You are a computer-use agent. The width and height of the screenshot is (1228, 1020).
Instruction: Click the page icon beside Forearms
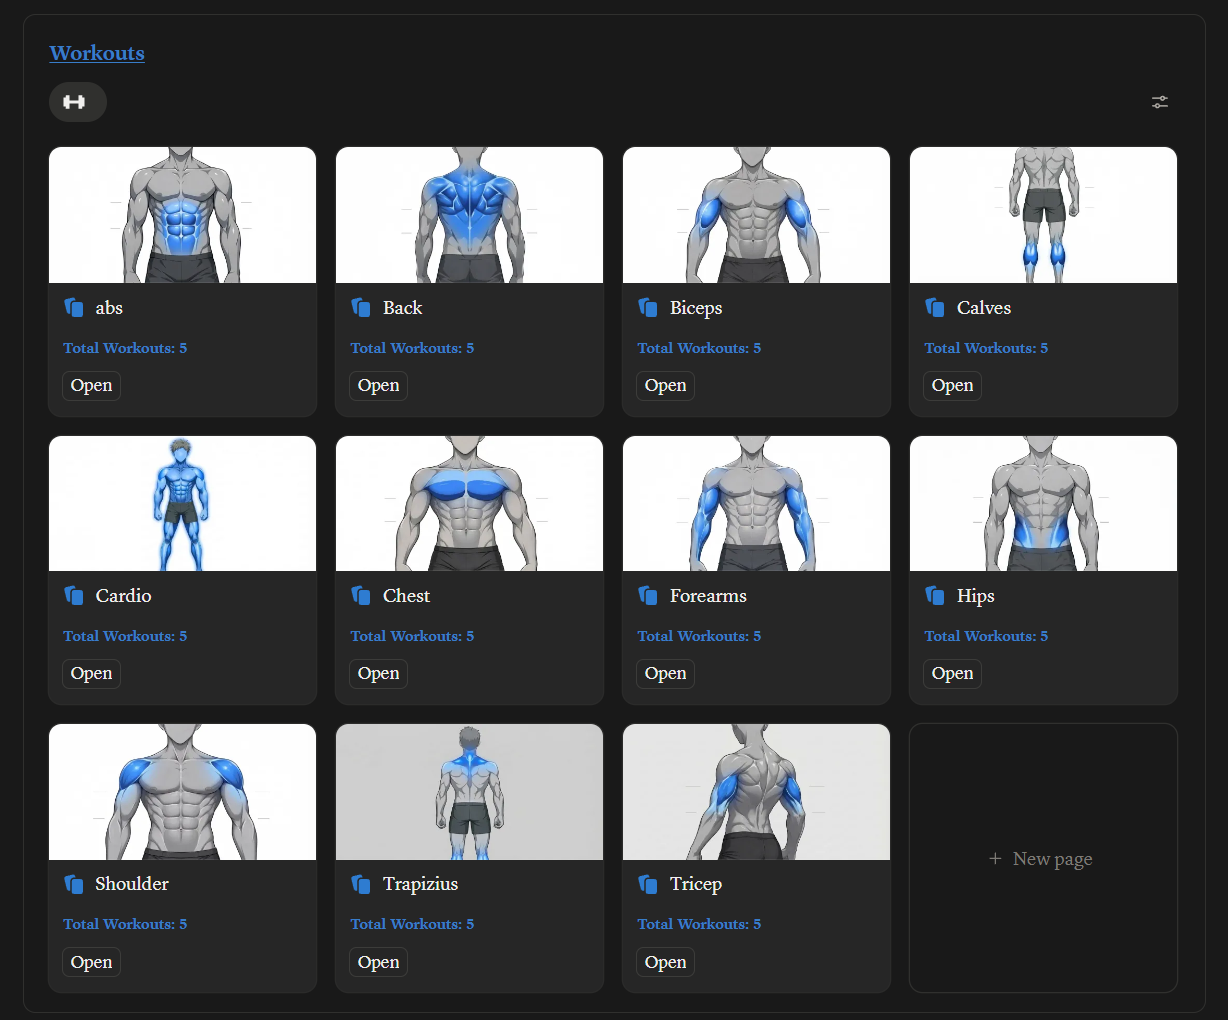coord(648,596)
